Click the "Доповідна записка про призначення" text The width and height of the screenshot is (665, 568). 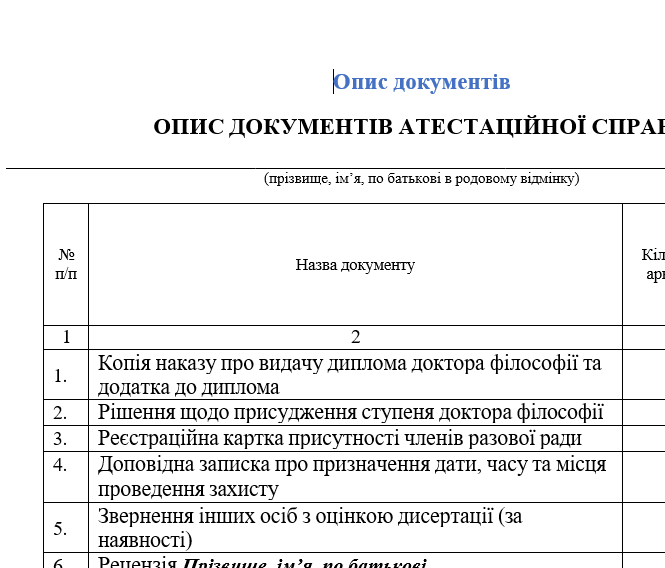[x=351, y=465]
